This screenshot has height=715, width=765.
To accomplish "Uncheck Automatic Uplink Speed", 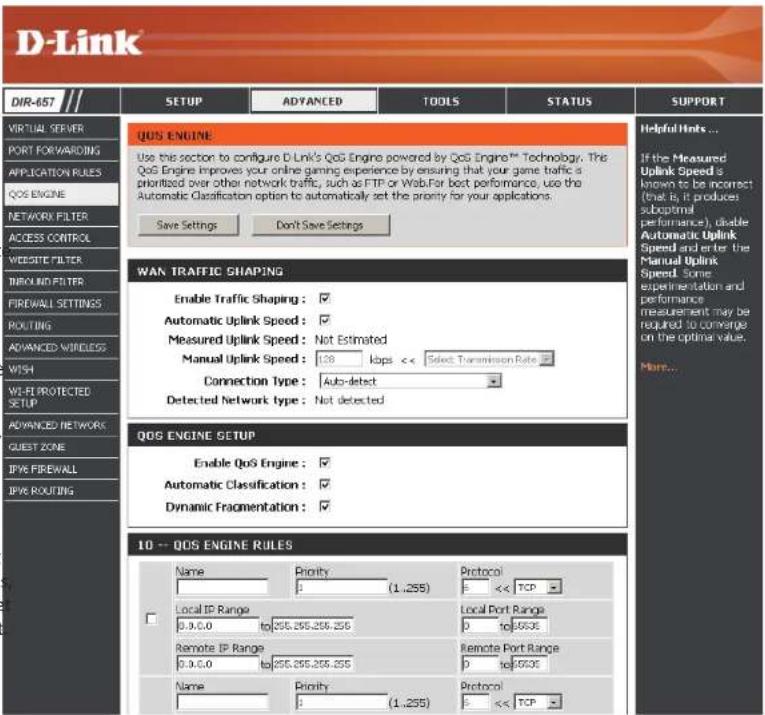I will pyautogui.click(x=324, y=320).
